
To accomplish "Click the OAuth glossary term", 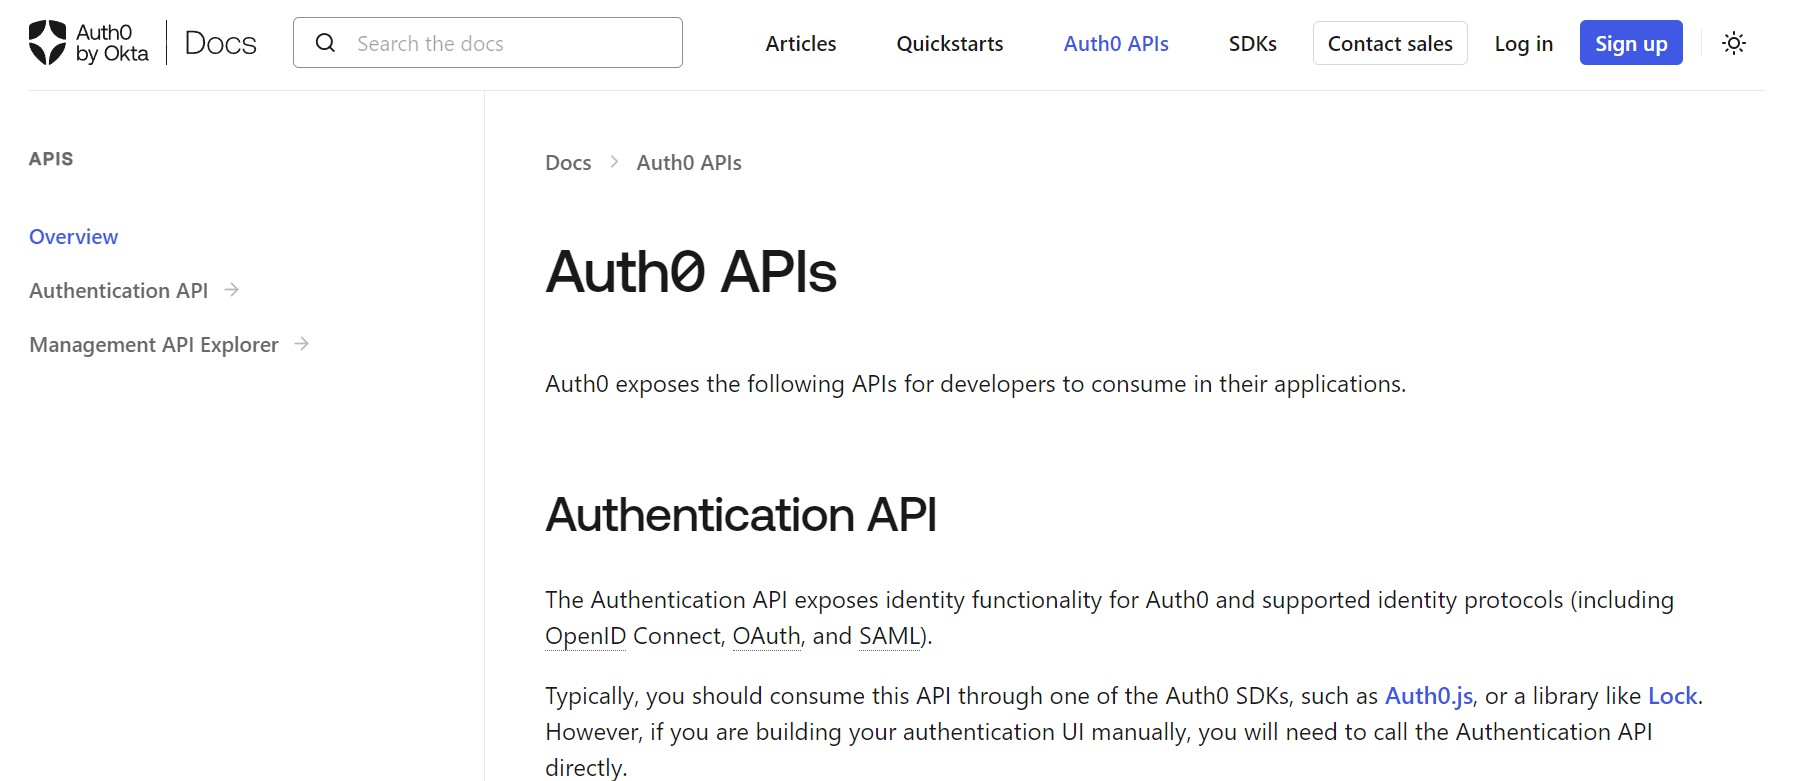I will tap(767, 636).
